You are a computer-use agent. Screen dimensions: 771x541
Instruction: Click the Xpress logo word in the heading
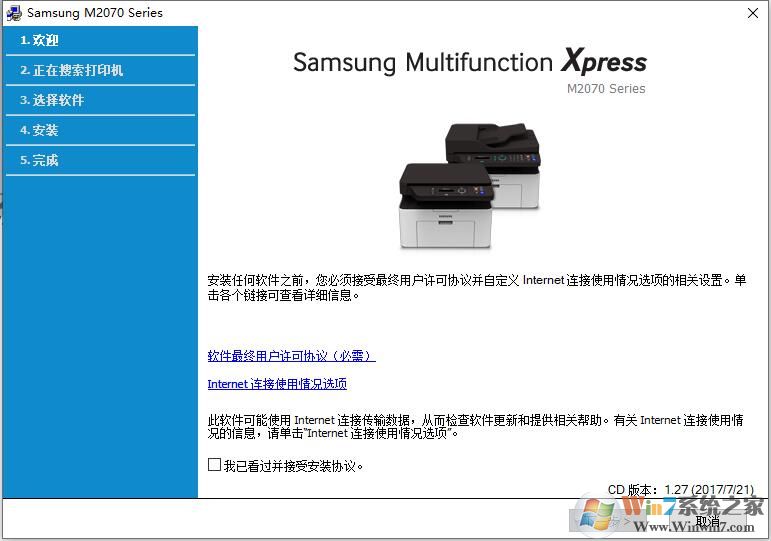point(604,62)
